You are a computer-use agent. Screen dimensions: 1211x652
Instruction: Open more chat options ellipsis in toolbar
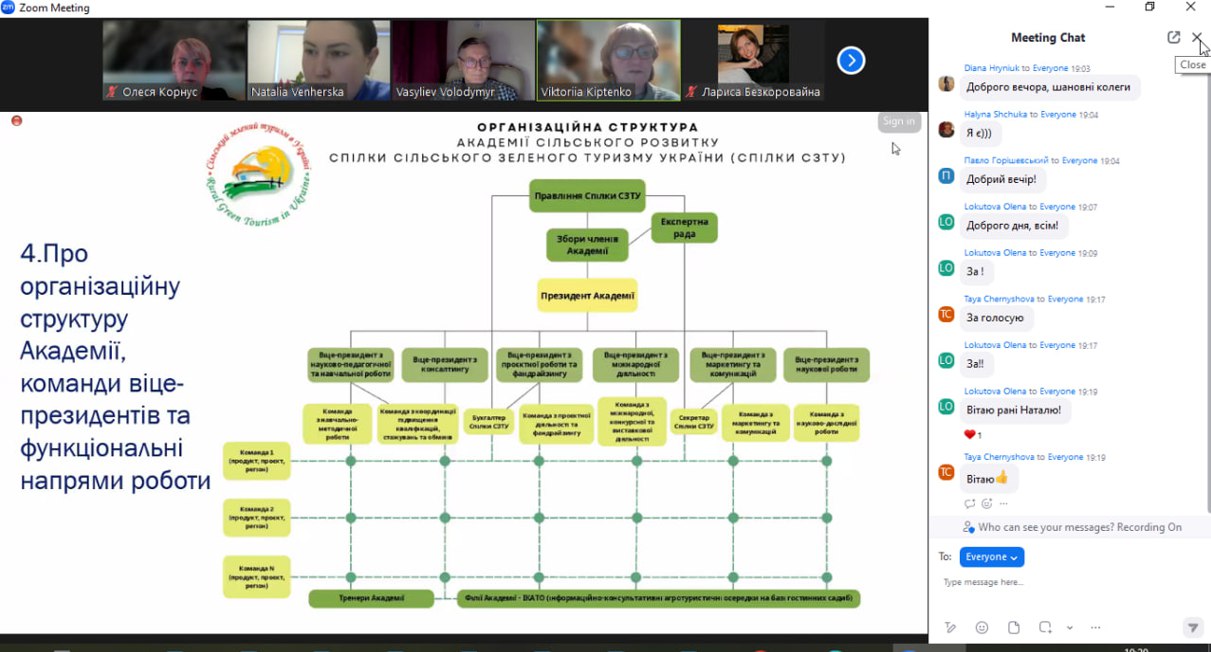[1096, 627]
